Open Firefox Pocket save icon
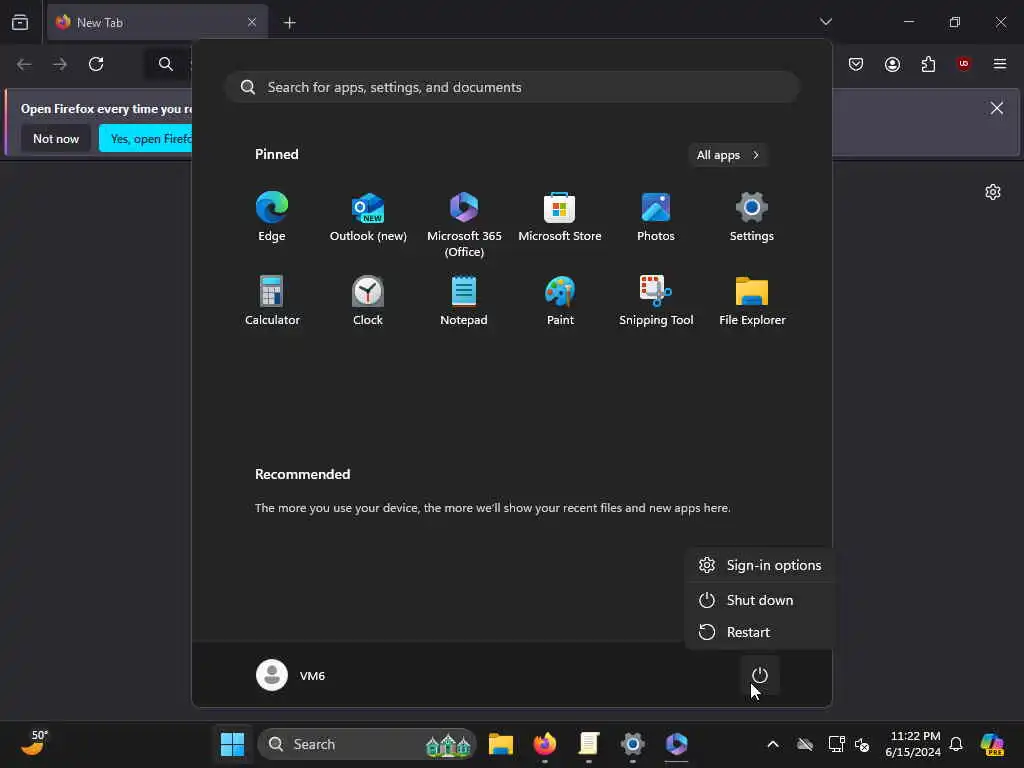Screen dimensions: 1024x768 pyautogui.click(x=856, y=64)
